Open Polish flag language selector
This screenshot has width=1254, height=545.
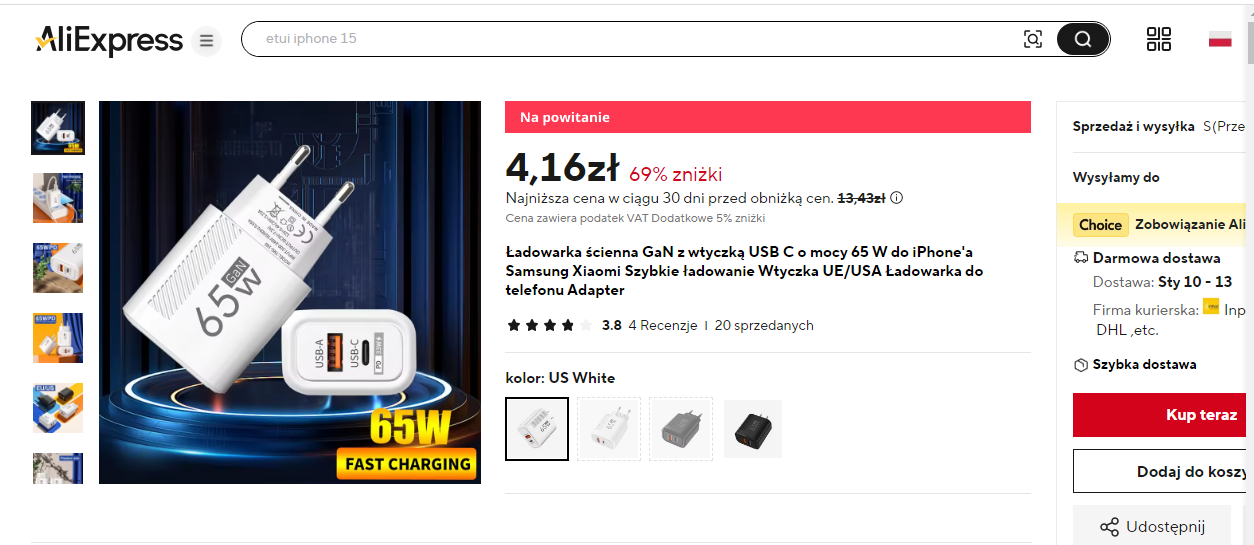point(1220,39)
